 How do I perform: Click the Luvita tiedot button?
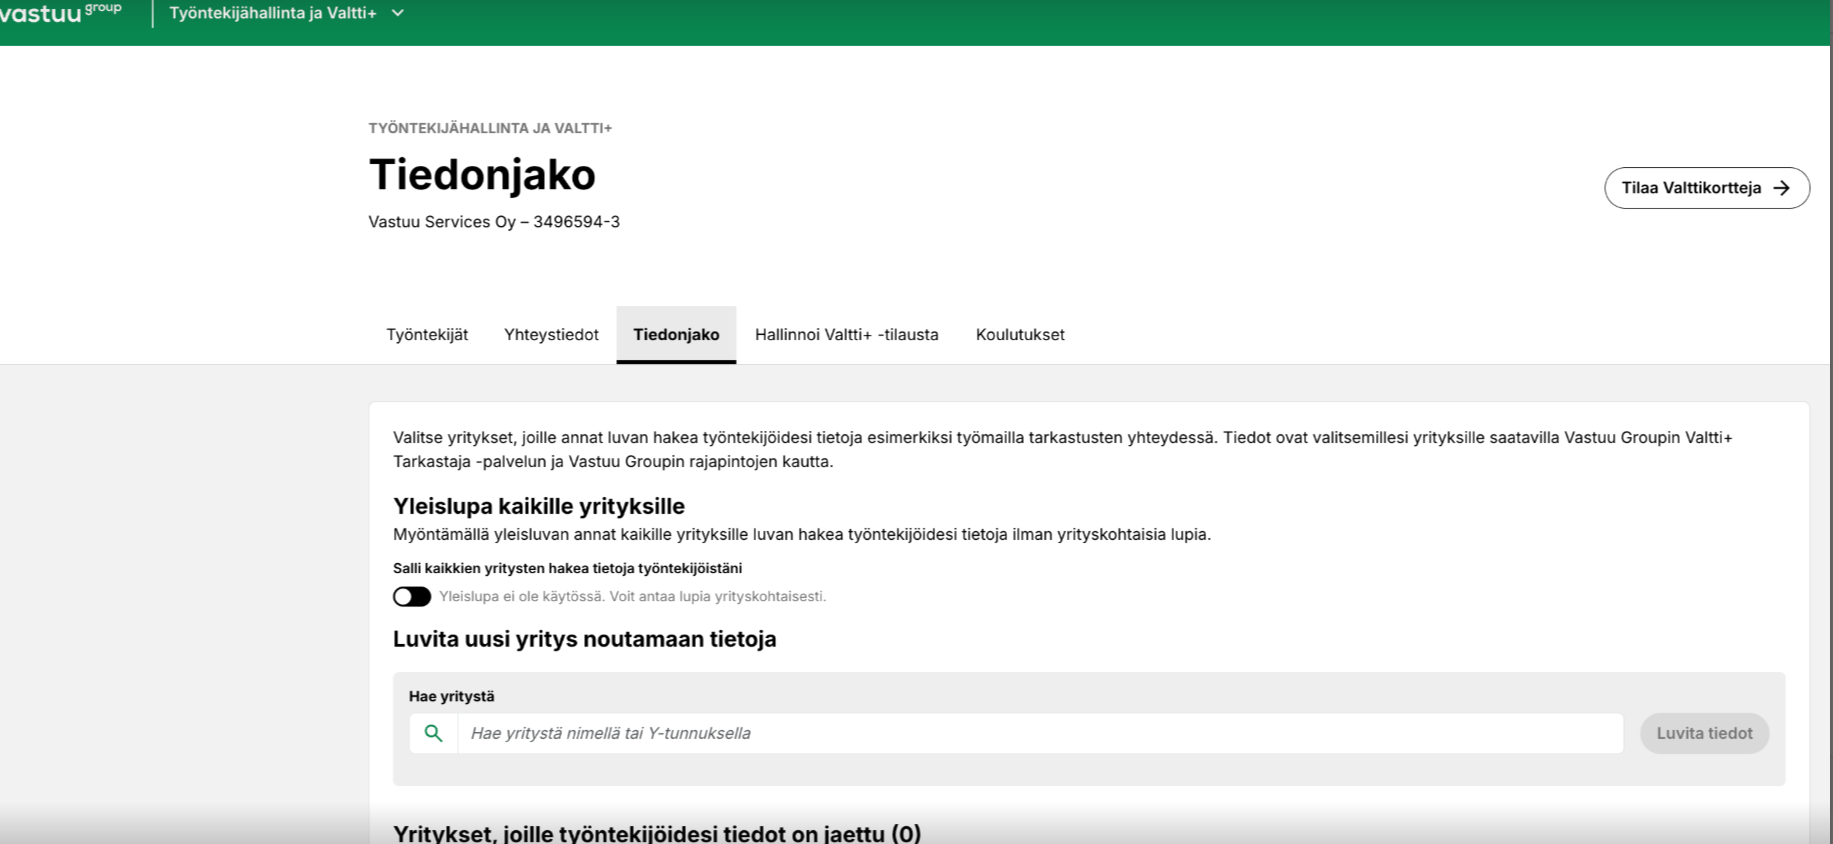1704,733
